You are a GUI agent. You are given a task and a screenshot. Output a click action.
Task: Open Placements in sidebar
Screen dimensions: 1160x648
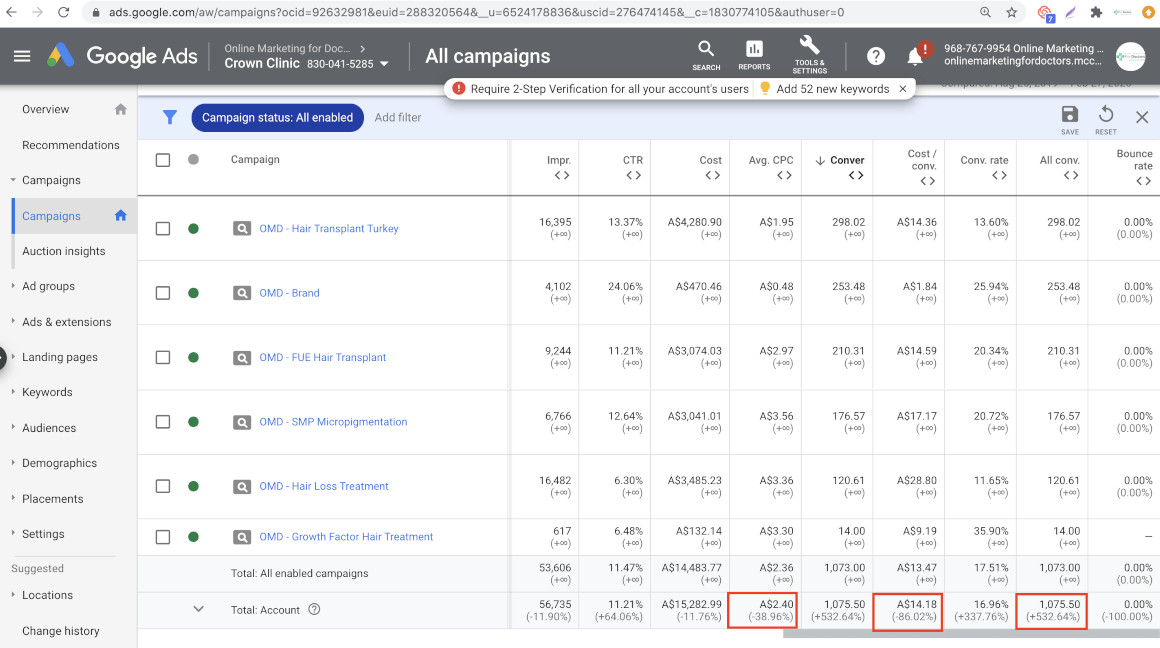(x=53, y=499)
